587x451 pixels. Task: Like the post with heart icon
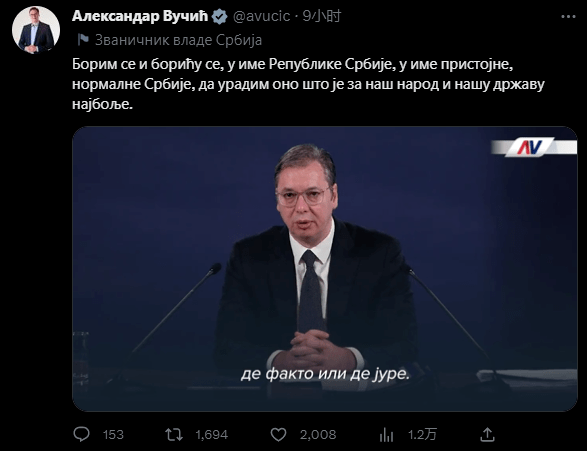coord(278,435)
